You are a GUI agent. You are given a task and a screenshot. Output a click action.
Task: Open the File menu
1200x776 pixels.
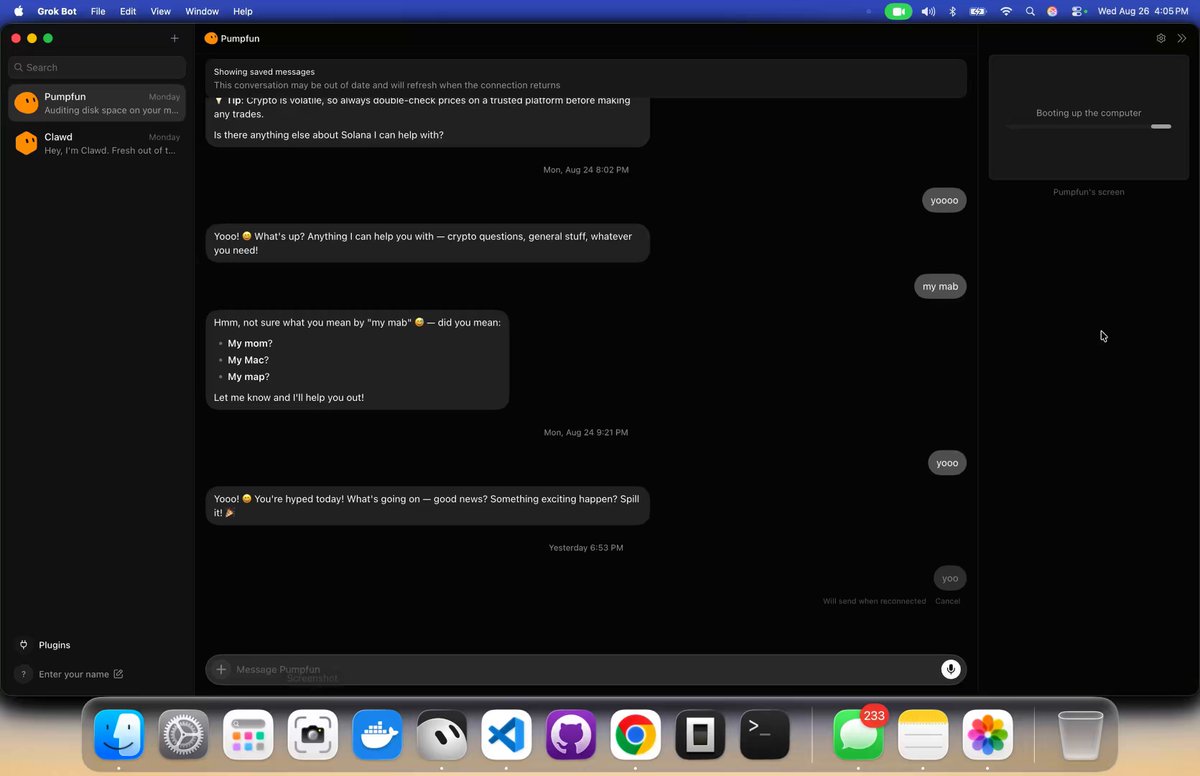pos(98,11)
